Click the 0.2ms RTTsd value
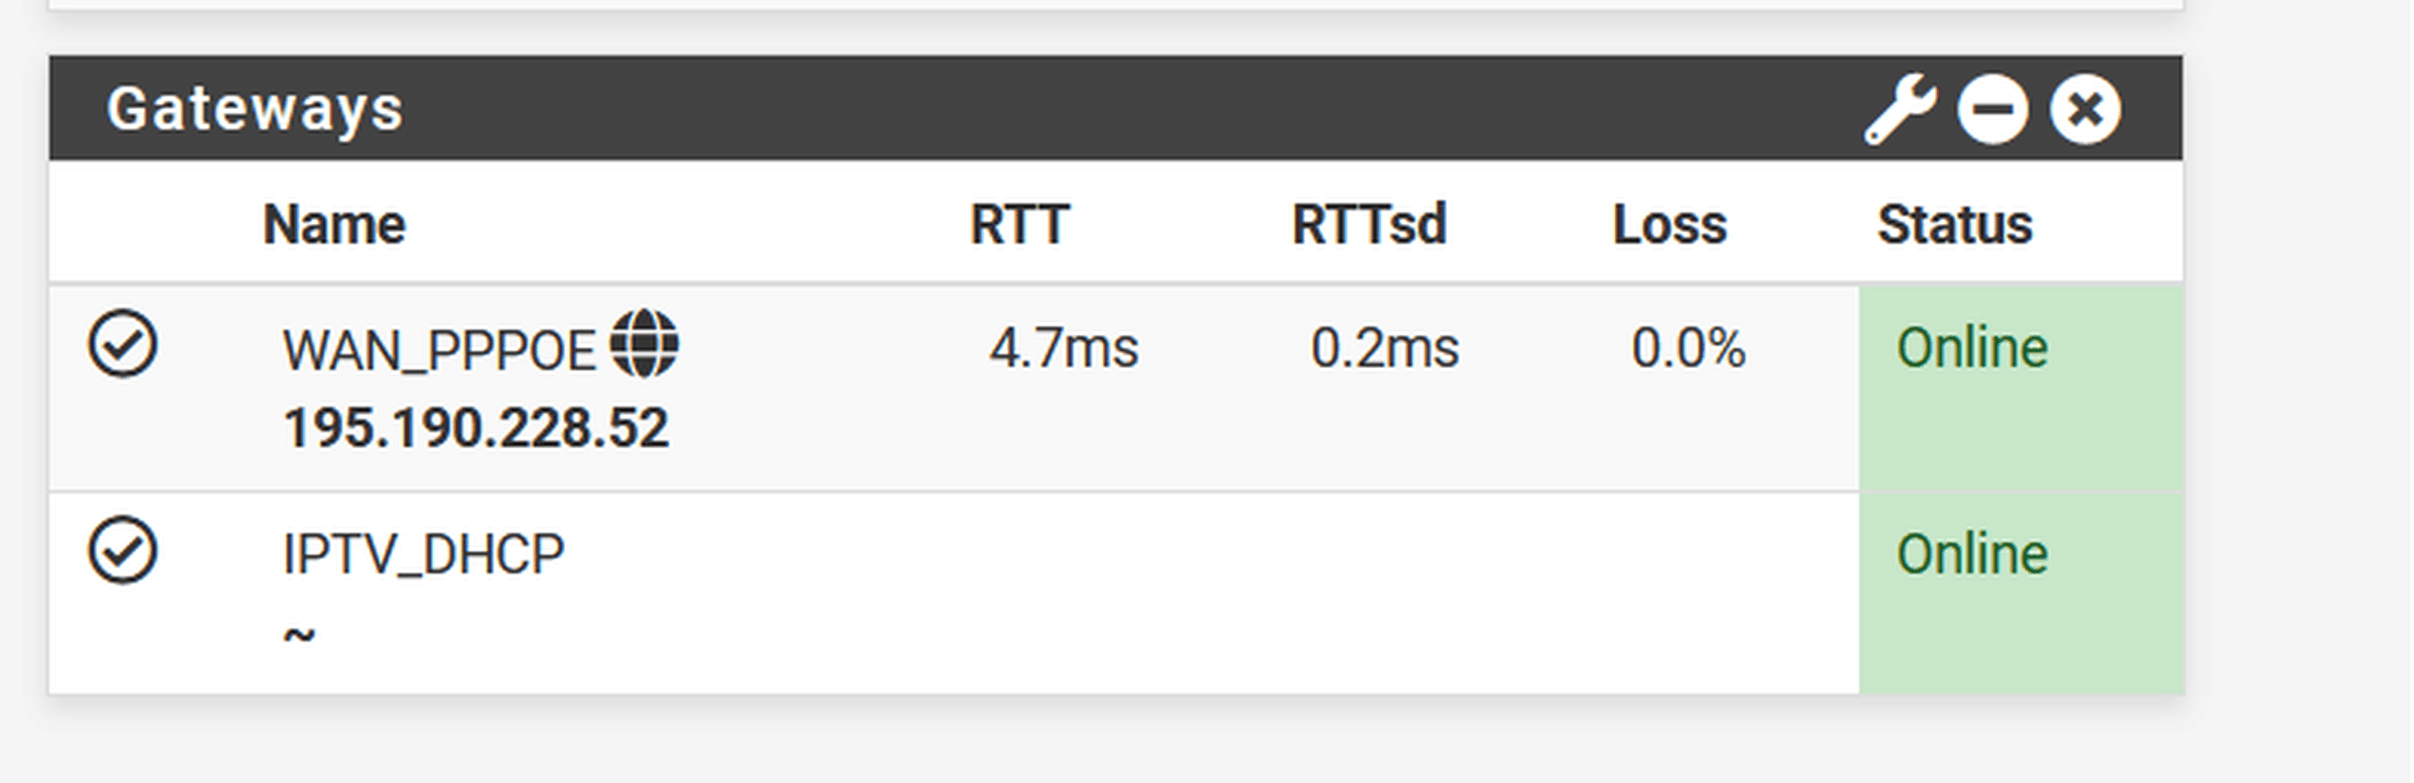 point(1385,349)
